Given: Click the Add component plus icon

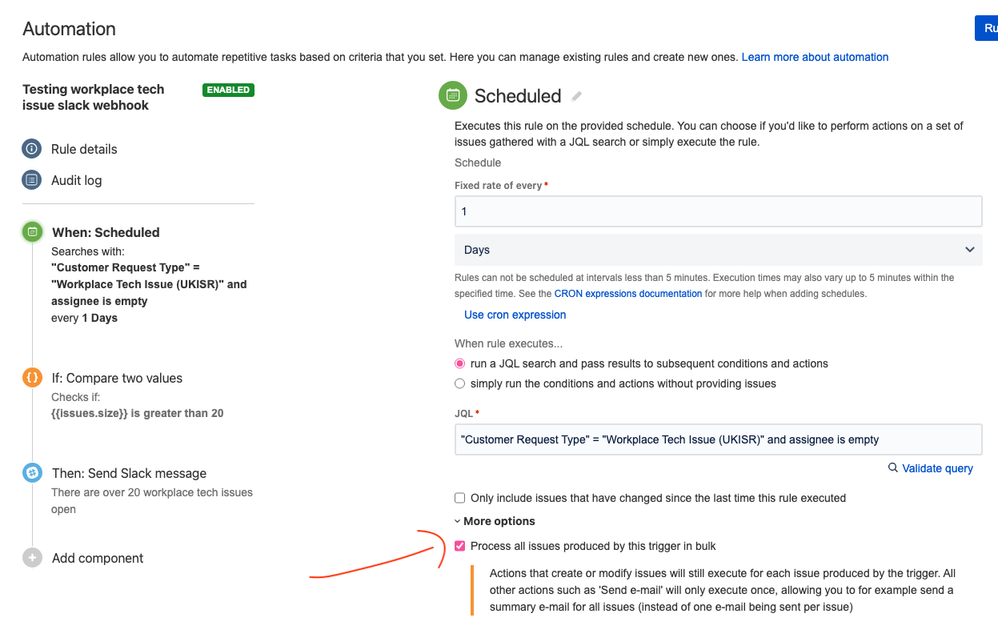Looking at the screenshot, I should coord(32,558).
